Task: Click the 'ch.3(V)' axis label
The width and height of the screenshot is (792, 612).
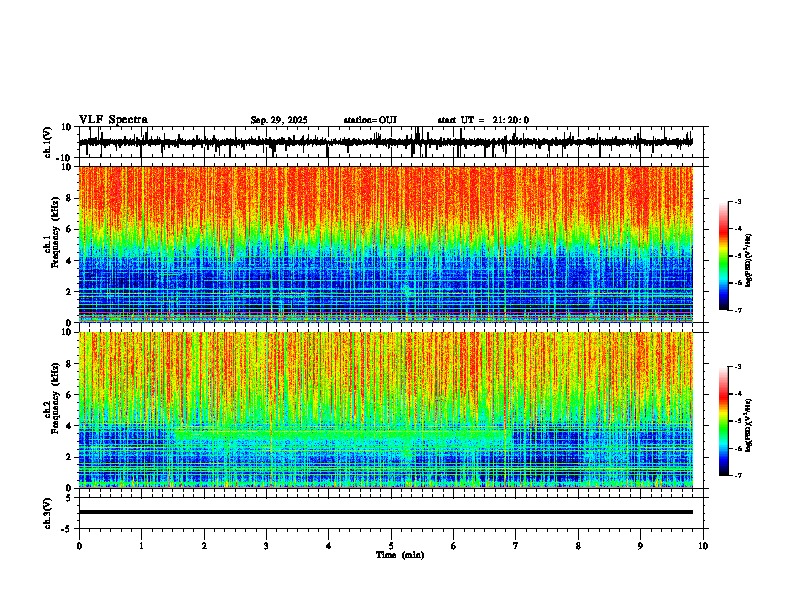Action: click(48, 513)
